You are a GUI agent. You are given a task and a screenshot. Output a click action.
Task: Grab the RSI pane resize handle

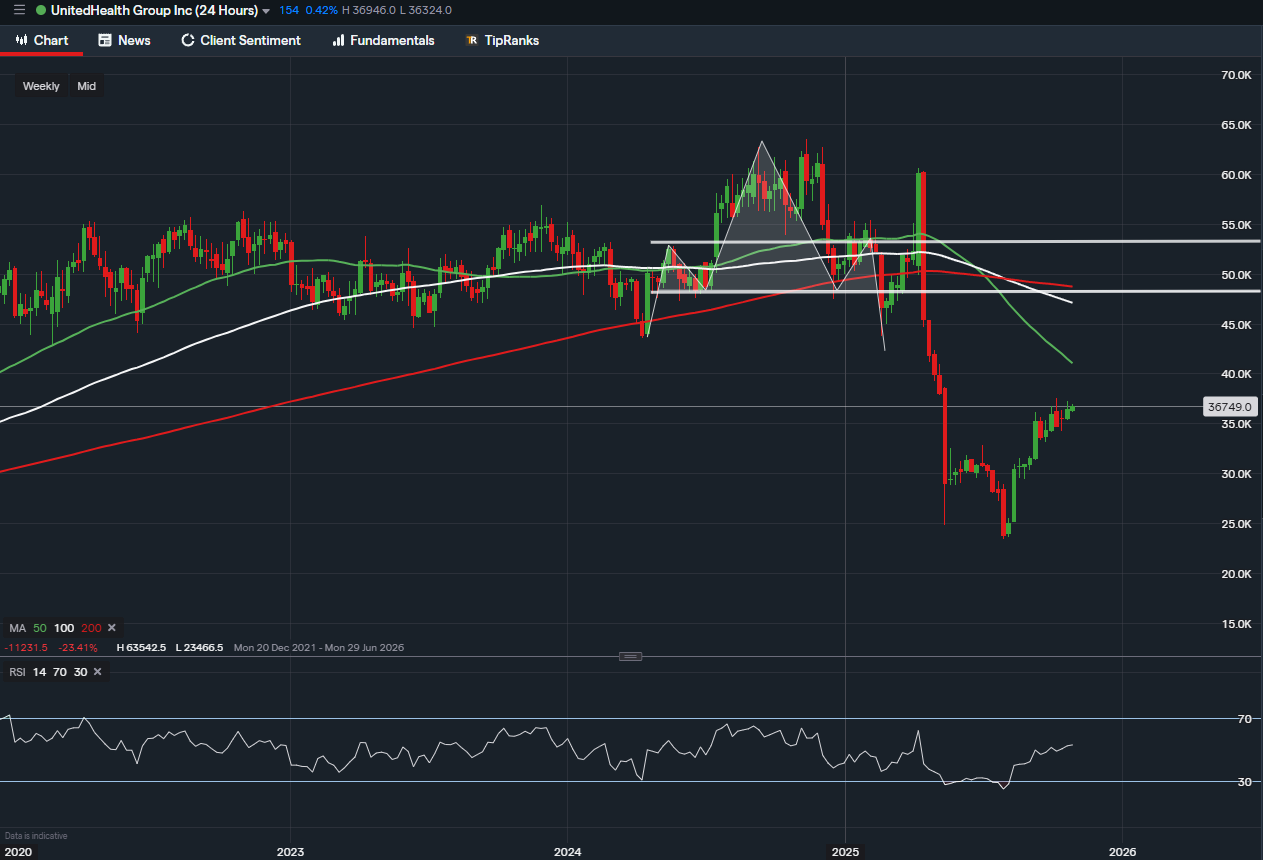630,656
